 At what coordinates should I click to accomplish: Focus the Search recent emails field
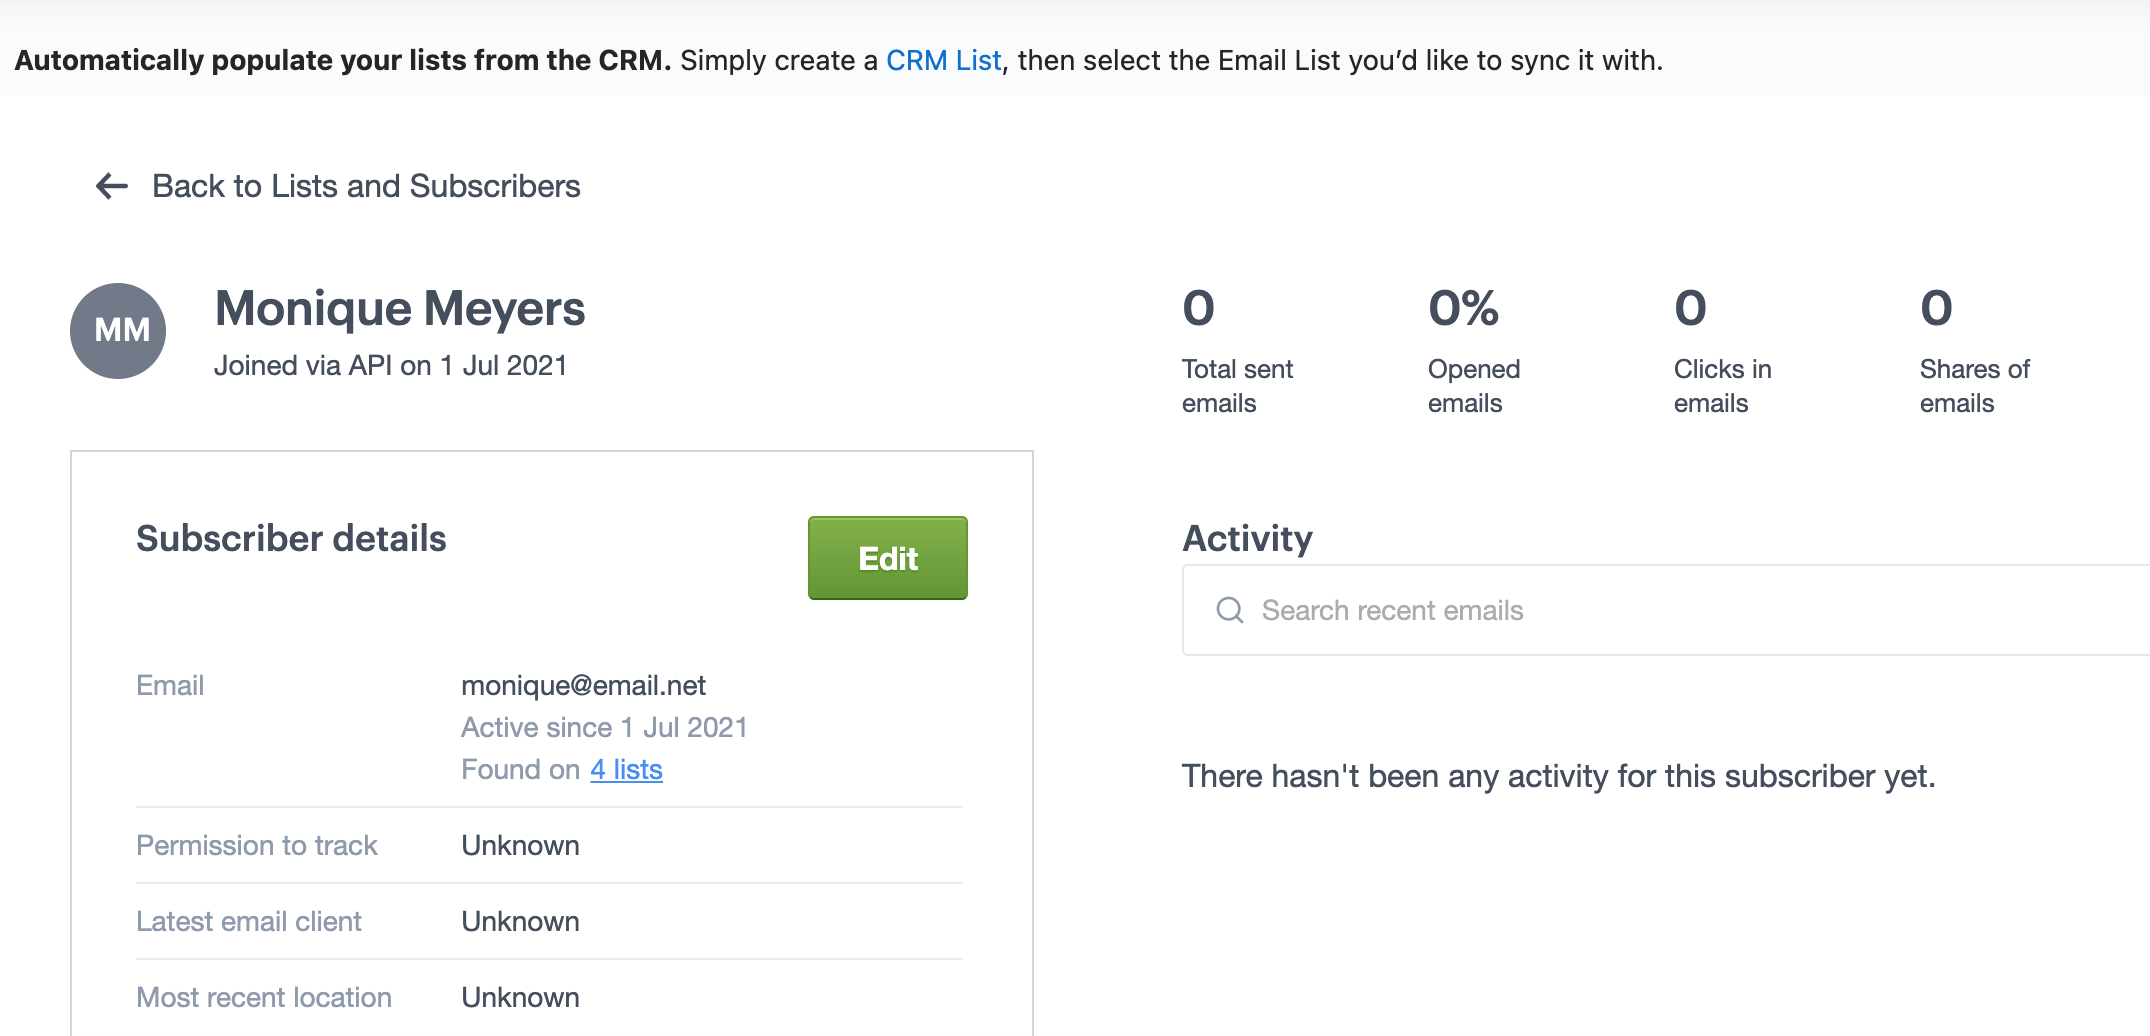pyautogui.click(x=1666, y=610)
